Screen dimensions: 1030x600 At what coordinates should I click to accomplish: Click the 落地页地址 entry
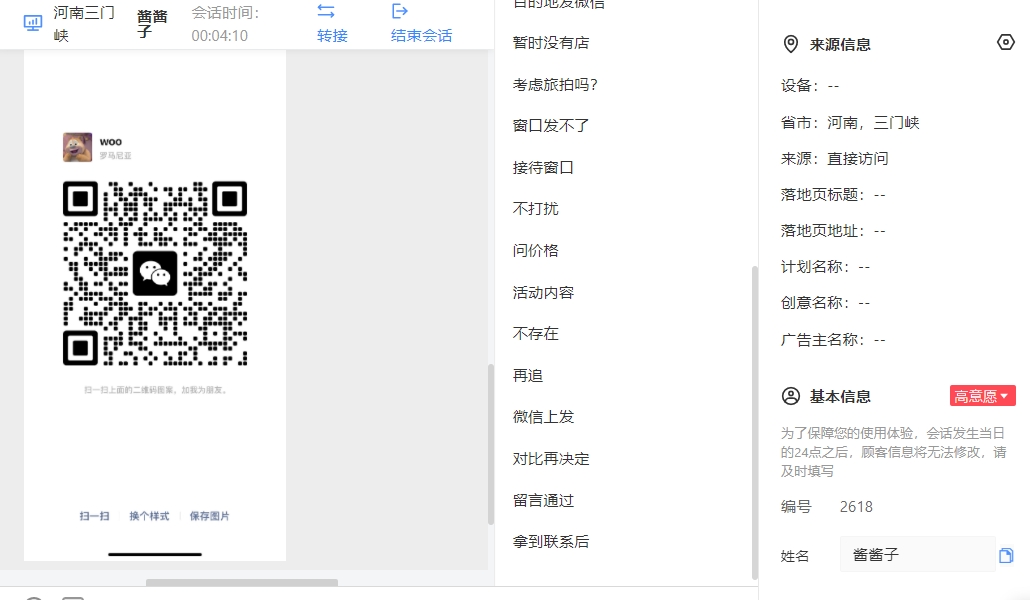833,231
